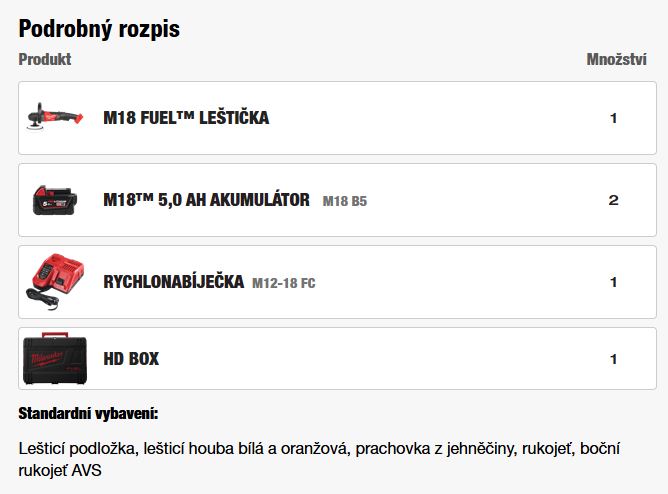Click empty area of the HD BOX row card
Screen dimensions: 668x494
[x=383, y=359]
